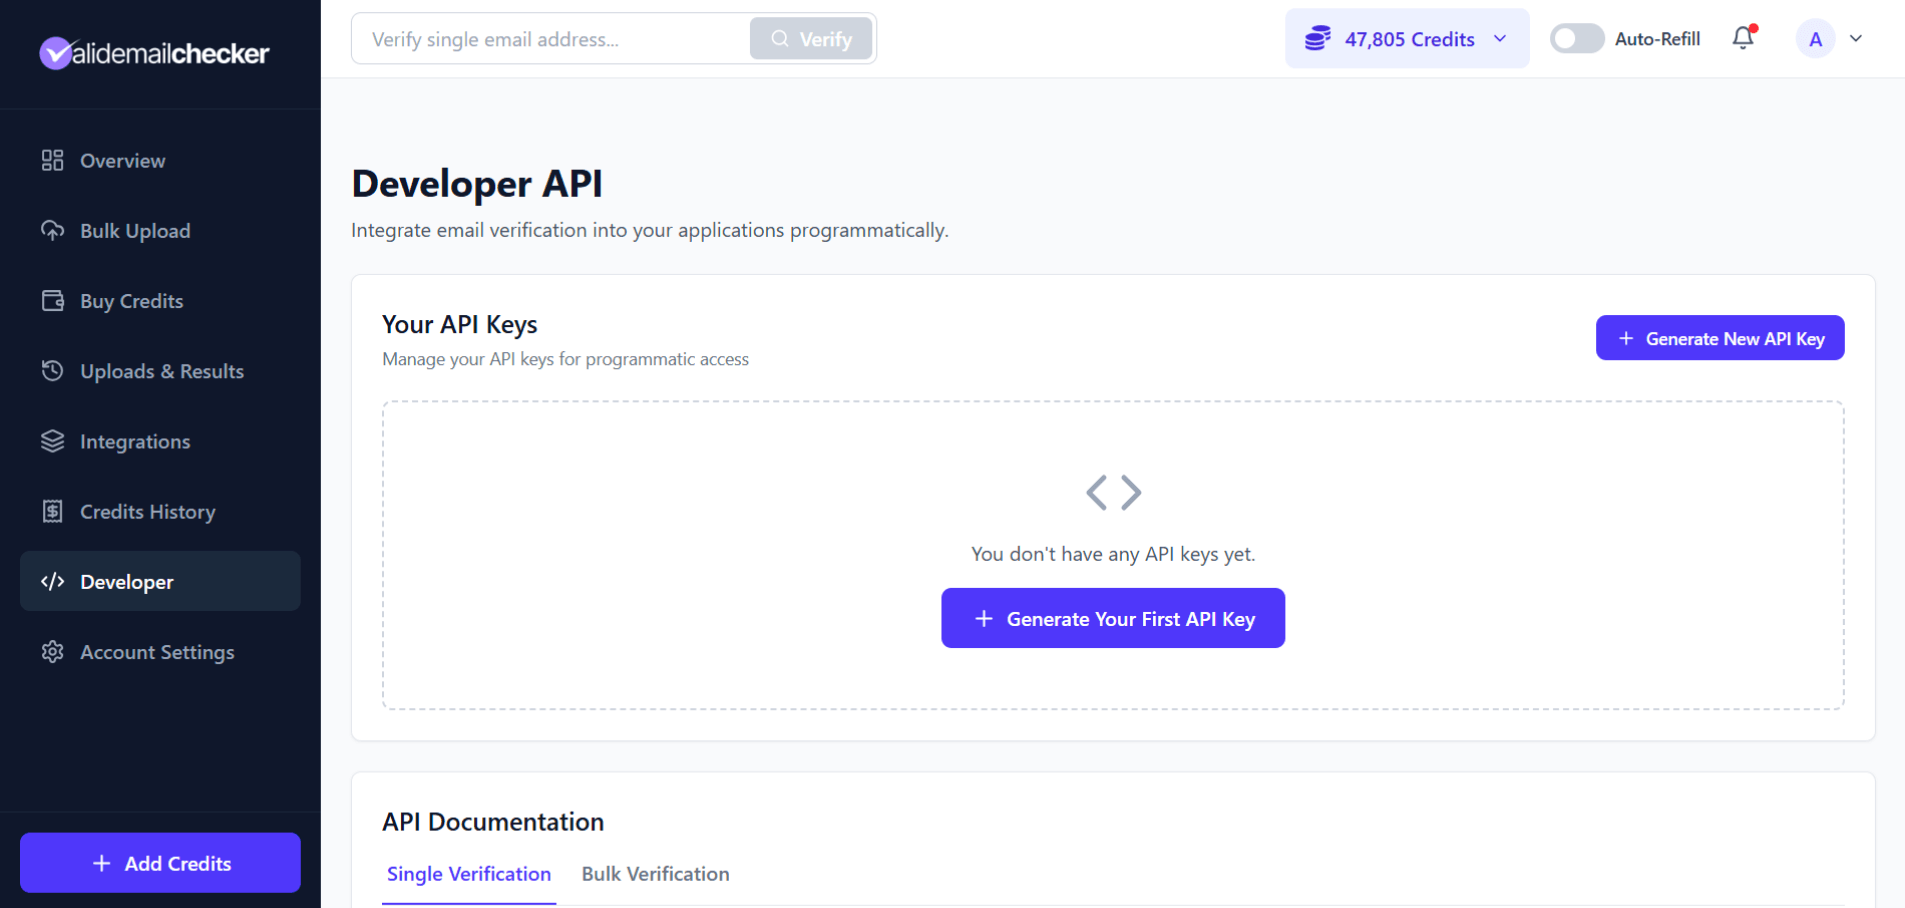Open Uploads & Results history icon
This screenshot has width=1905, height=908.
(x=52, y=371)
